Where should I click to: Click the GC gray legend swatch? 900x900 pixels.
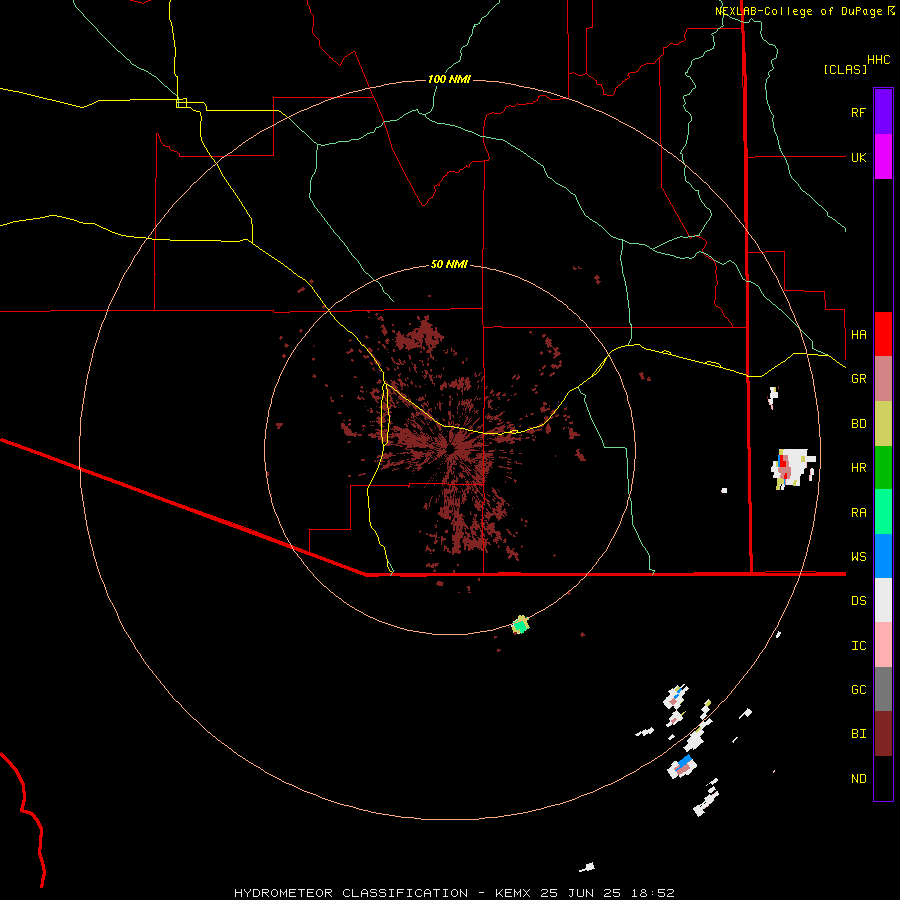coord(883,689)
